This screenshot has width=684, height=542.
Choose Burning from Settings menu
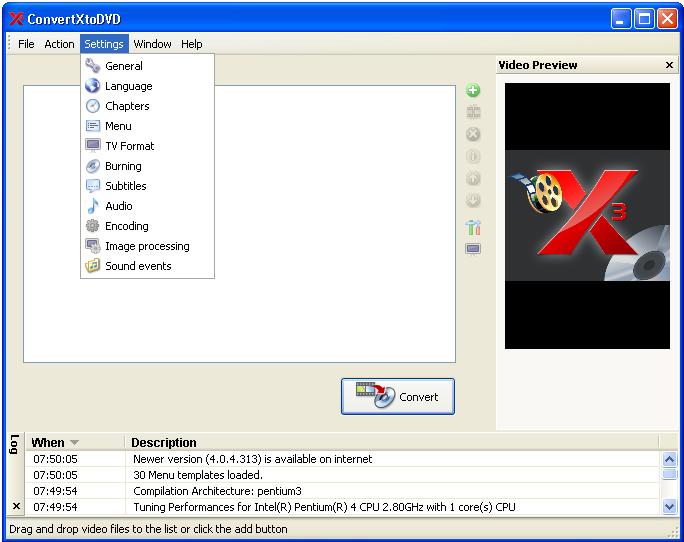(147, 166)
